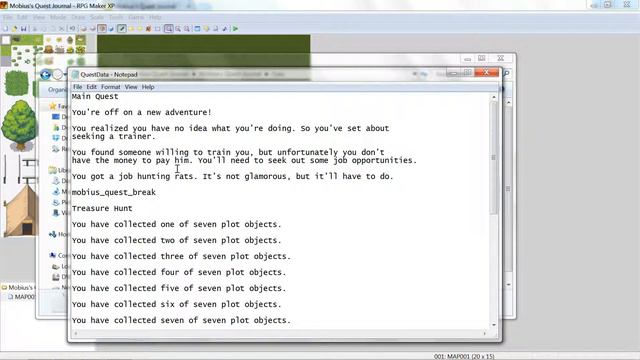This screenshot has height=360, width=640.
Task: Save the project with the floppy disk icon
Action: point(23,29)
